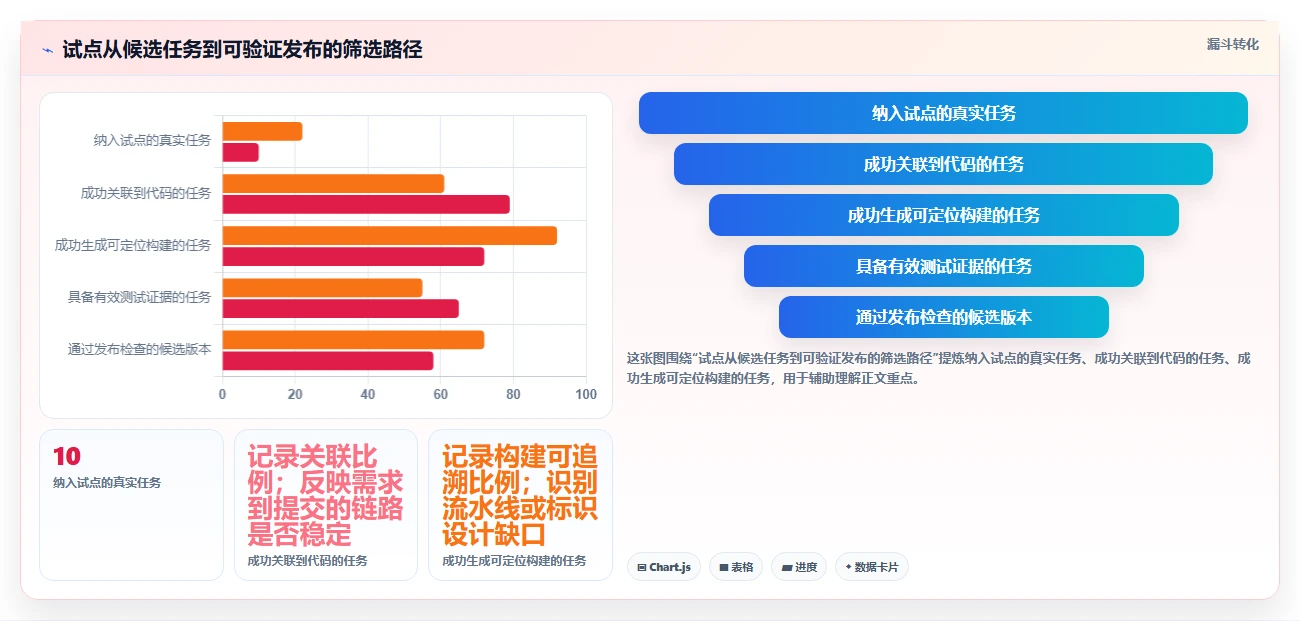Click the red bar for 纳入试点的真实任务
Viewport: 1300px width, 621px height.
click(x=240, y=152)
